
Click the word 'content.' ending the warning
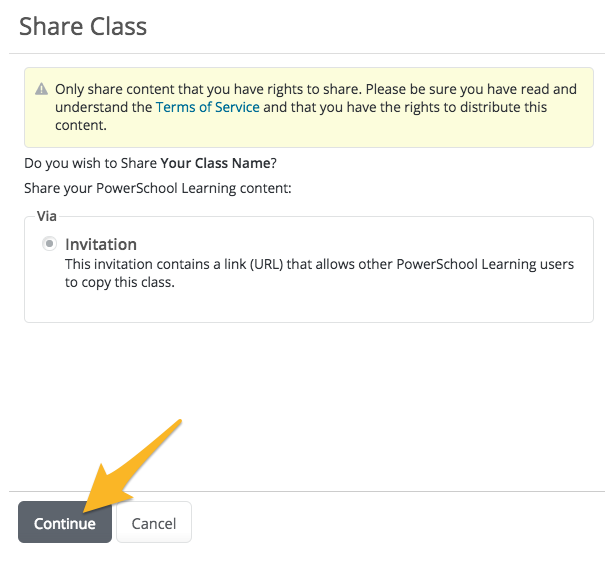81,125
